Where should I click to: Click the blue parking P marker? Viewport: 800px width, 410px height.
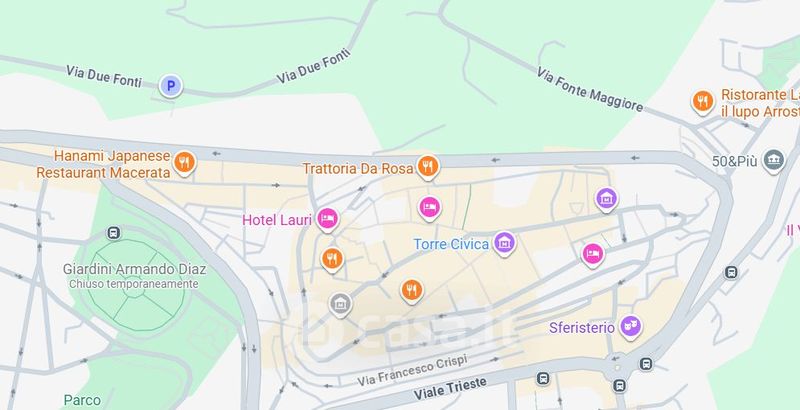click(x=171, y=86)
